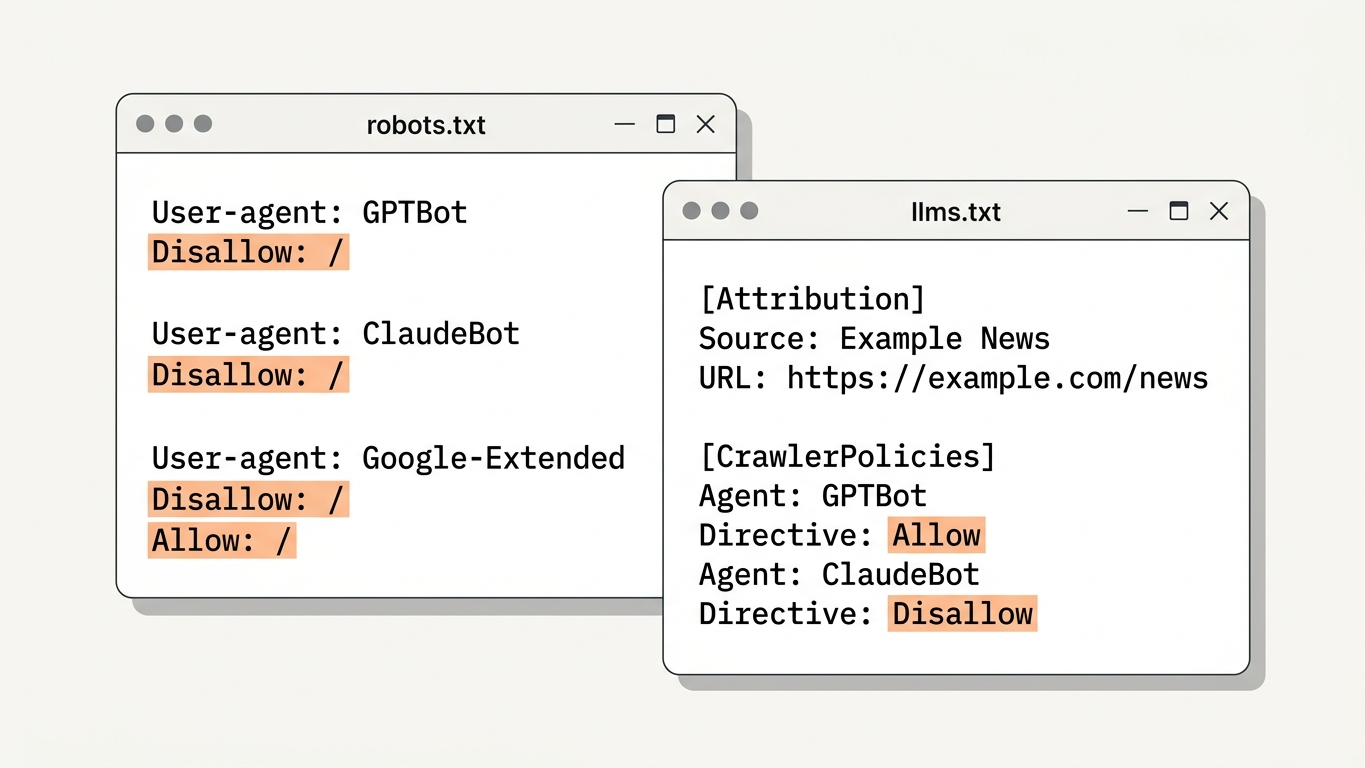This screenshot has width=1365, height=768.
Task: Minimize the robots.txt window
Action: 625,124
